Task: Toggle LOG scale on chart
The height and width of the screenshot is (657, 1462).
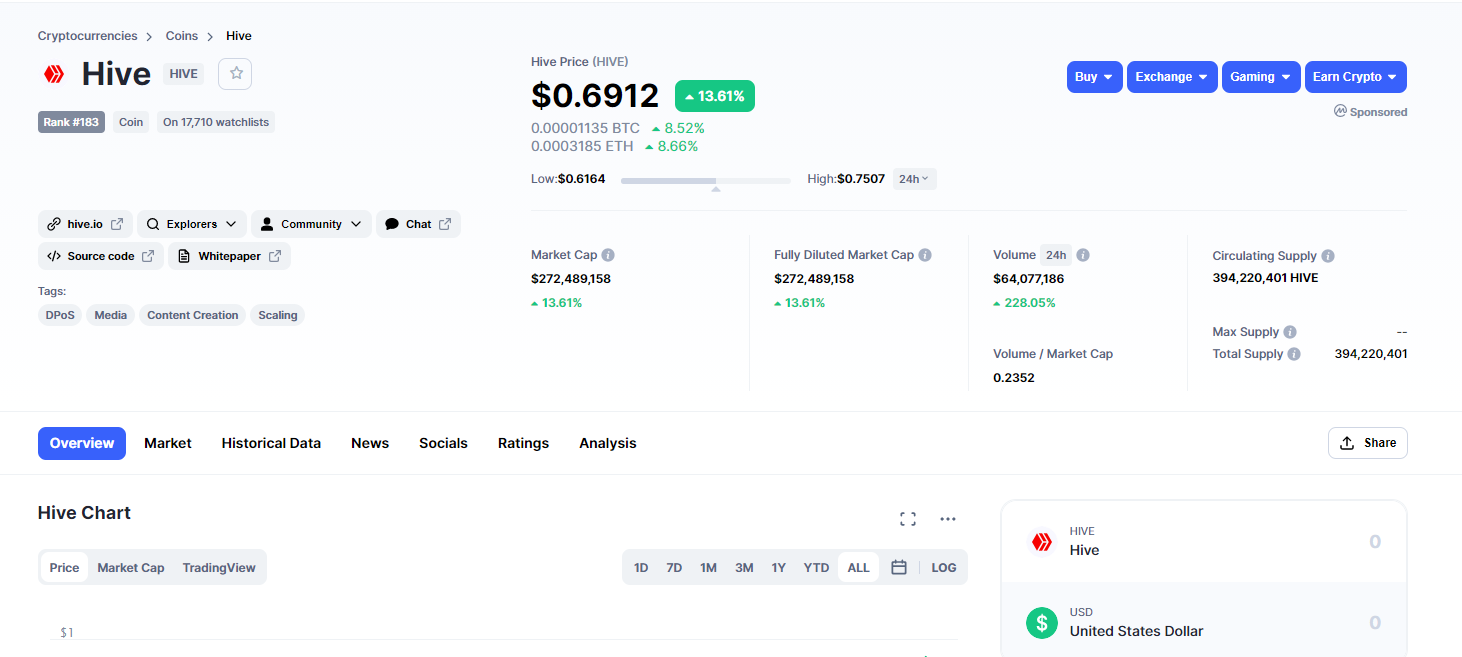Action: (x=944, y=567)
